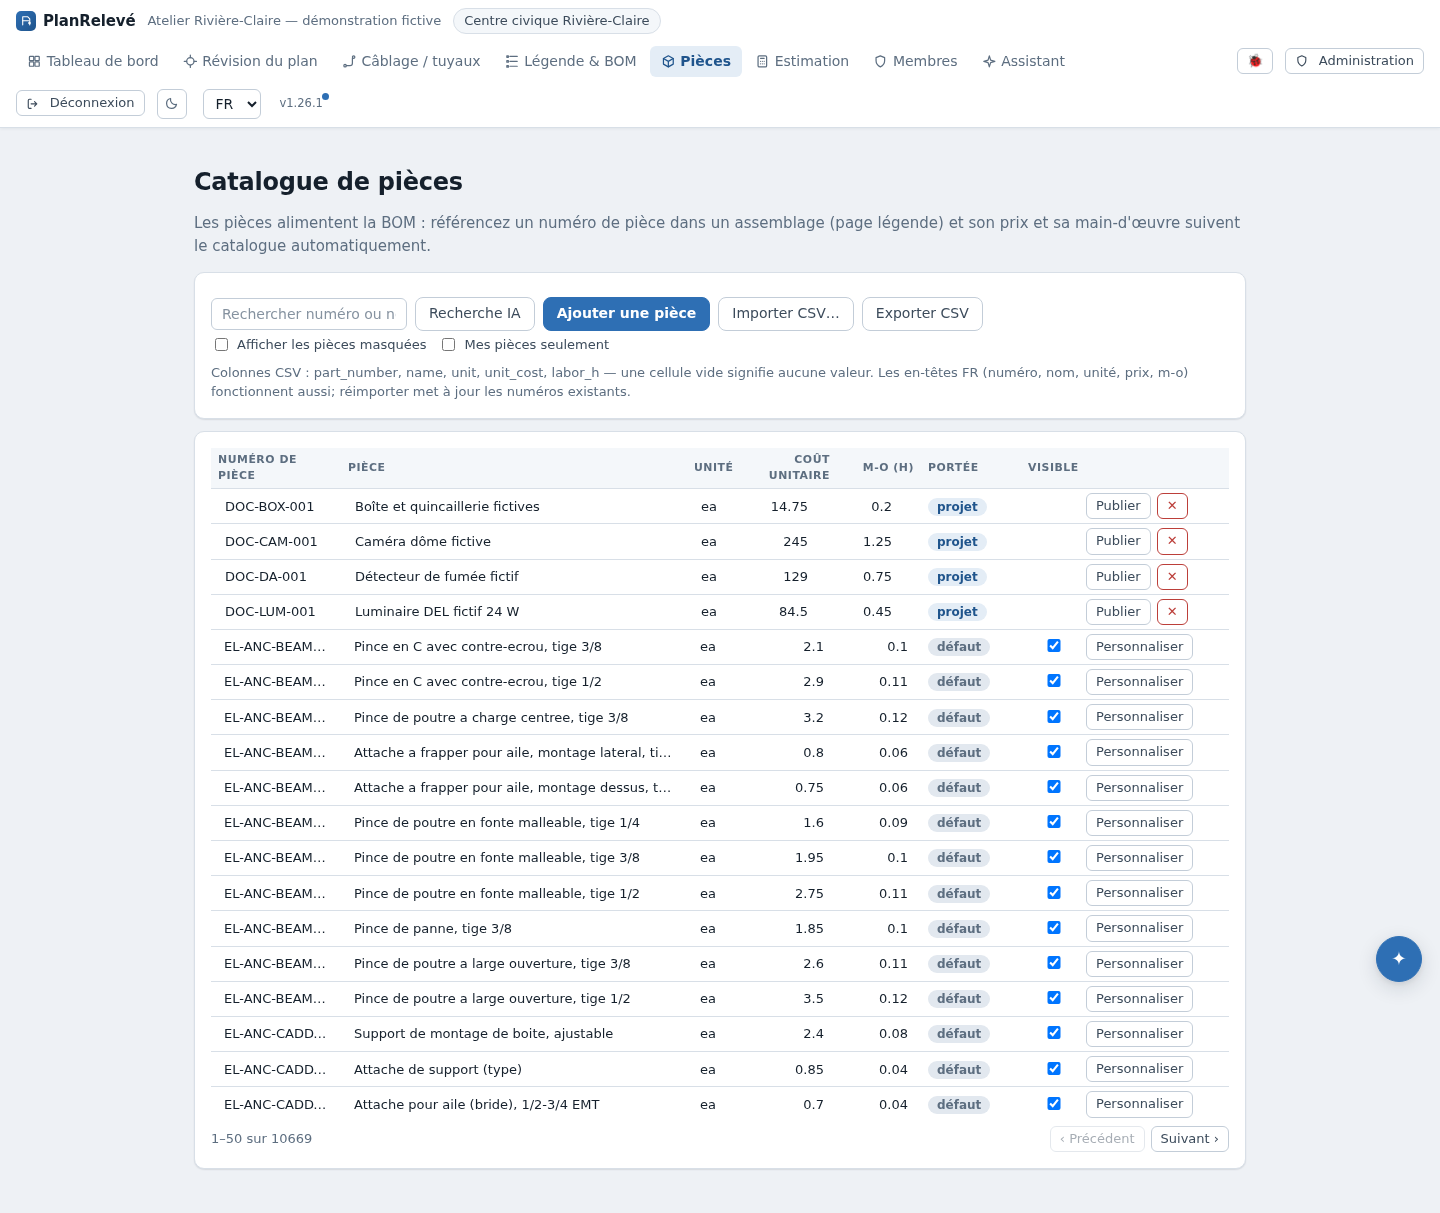Viewport: 1440px width, 1213px height.
Task: Click projet badge on DOC-BOX-001 row
Action: [x=957, y=507]
